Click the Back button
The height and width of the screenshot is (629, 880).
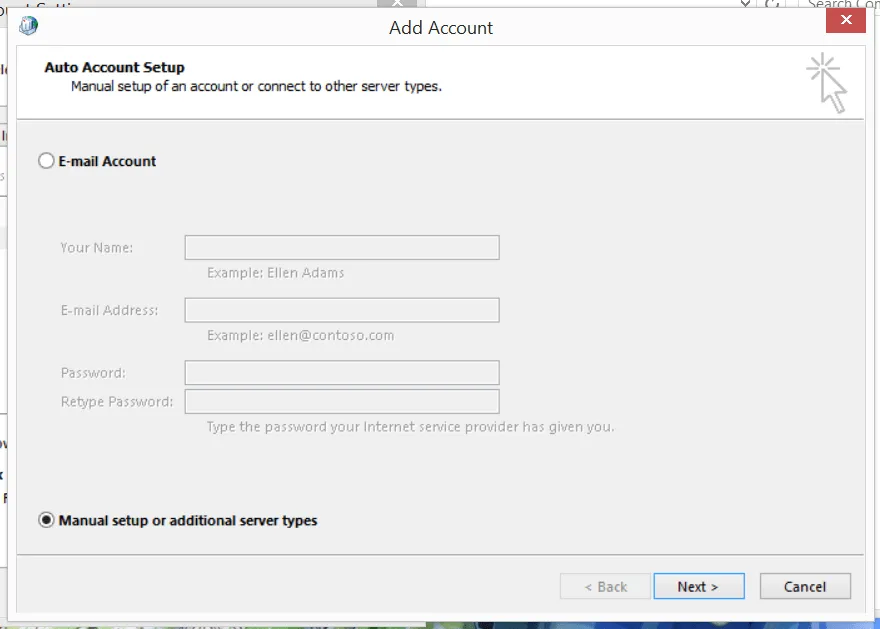(604, 587)
